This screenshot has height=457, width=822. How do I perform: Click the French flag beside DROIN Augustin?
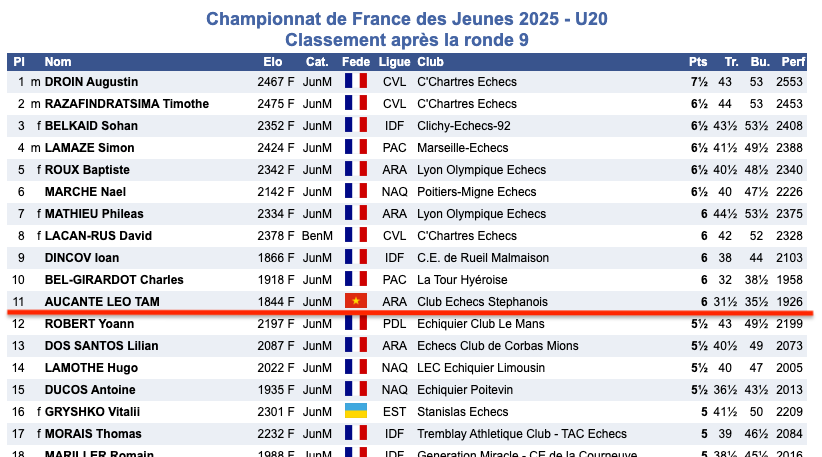pyautogui.click(x=356, y=81)
